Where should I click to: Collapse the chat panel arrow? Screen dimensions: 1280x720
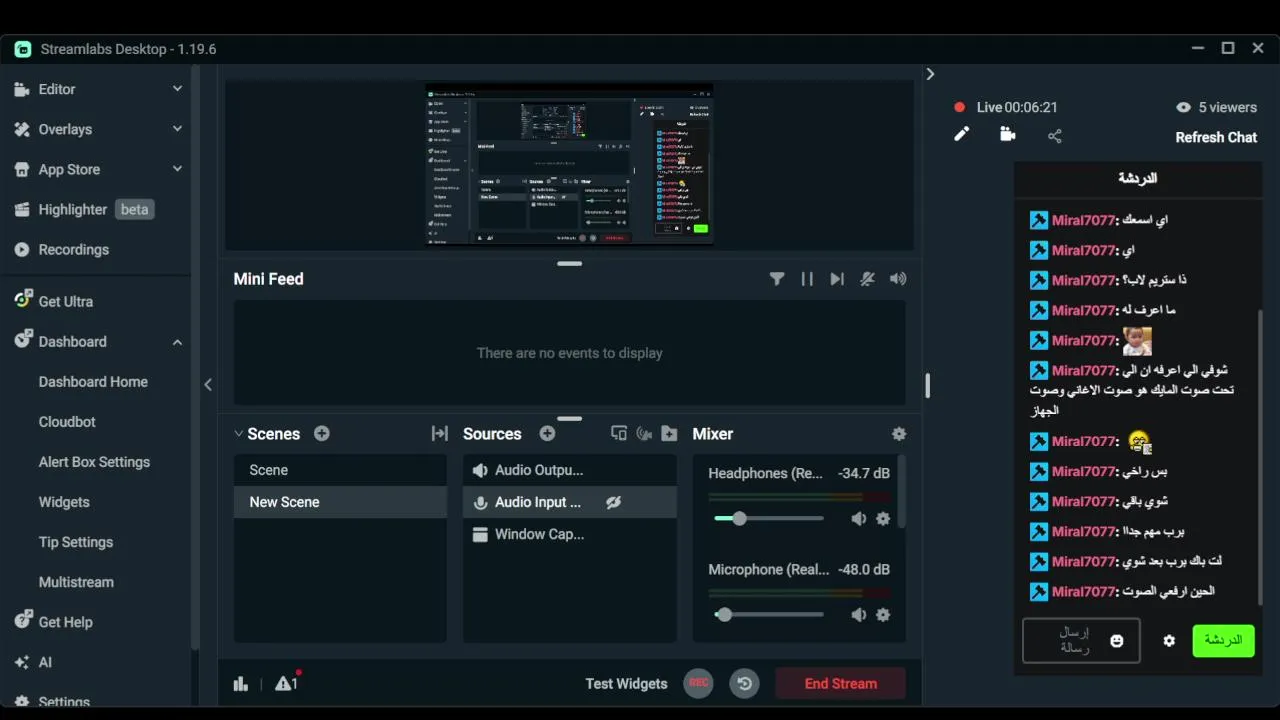(930, 74)
